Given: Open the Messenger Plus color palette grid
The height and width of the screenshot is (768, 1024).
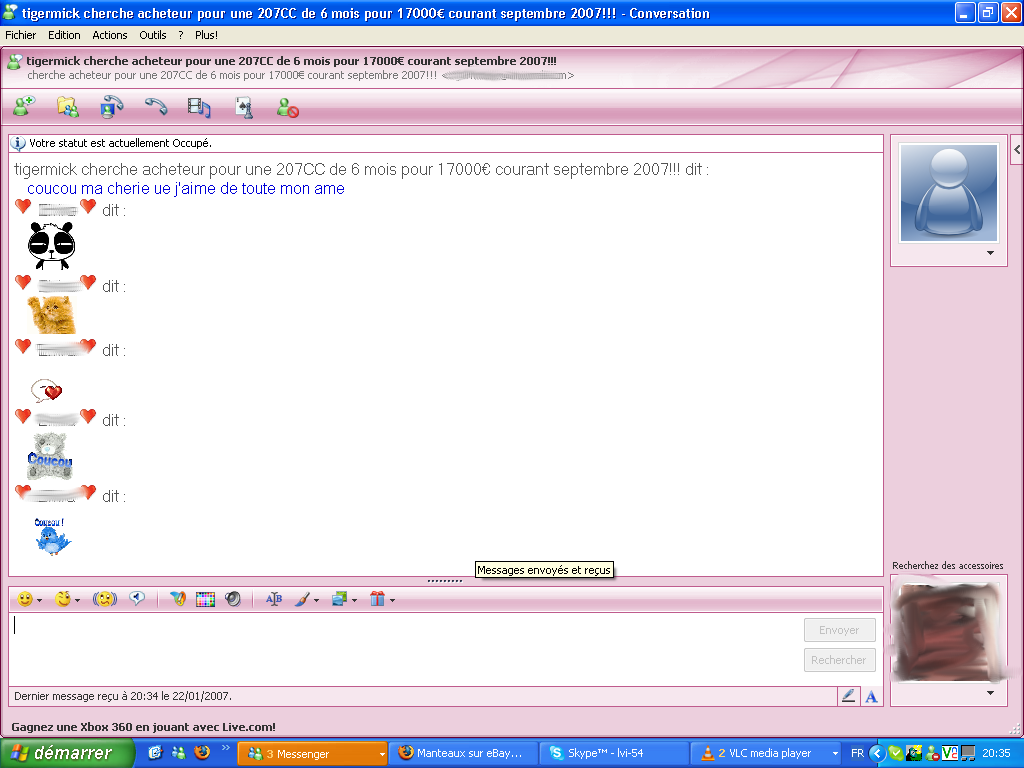Looking at the screenshot, I should (206, 599).
